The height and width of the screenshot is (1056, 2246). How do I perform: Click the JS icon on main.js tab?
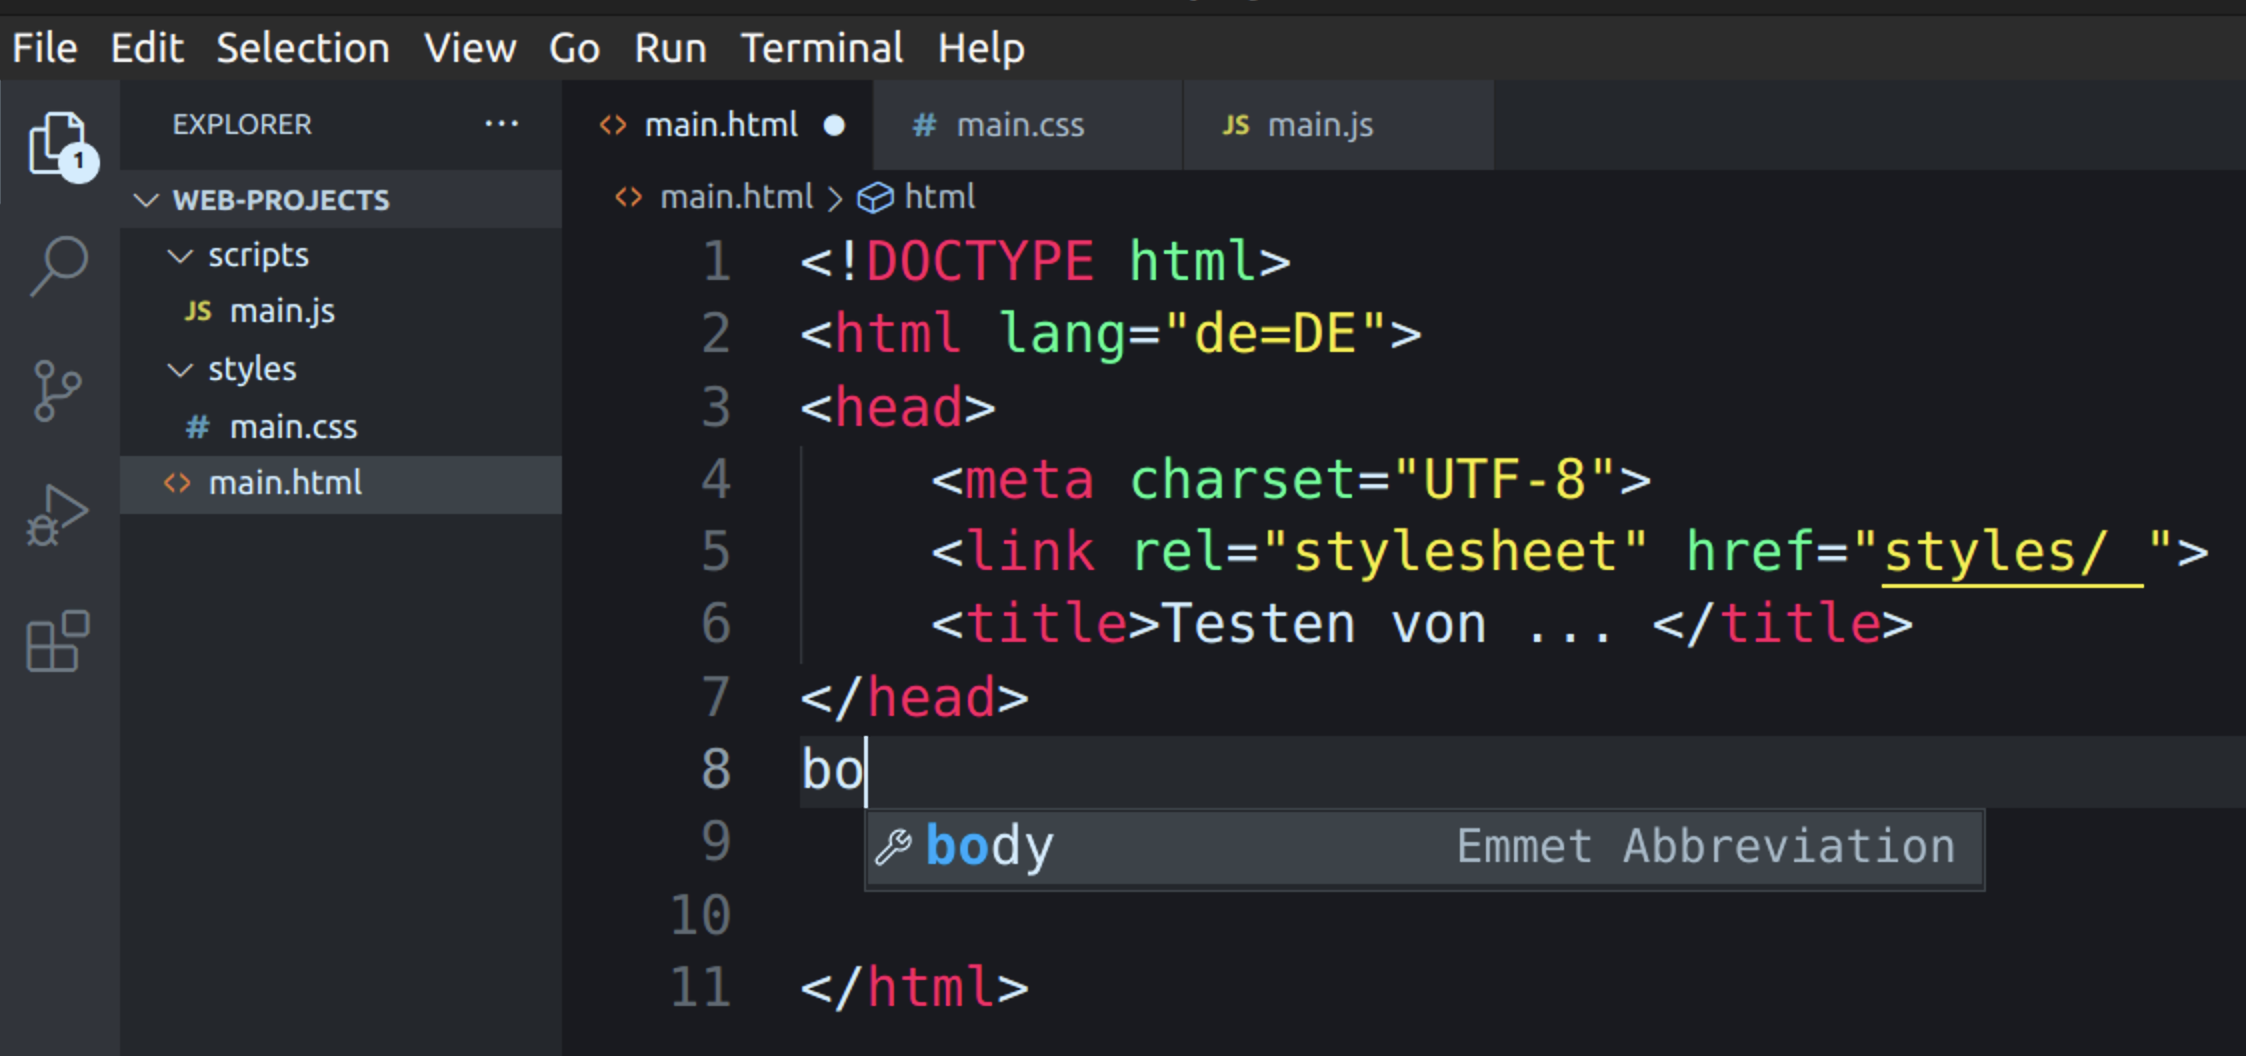click(x=1236, y=125)
